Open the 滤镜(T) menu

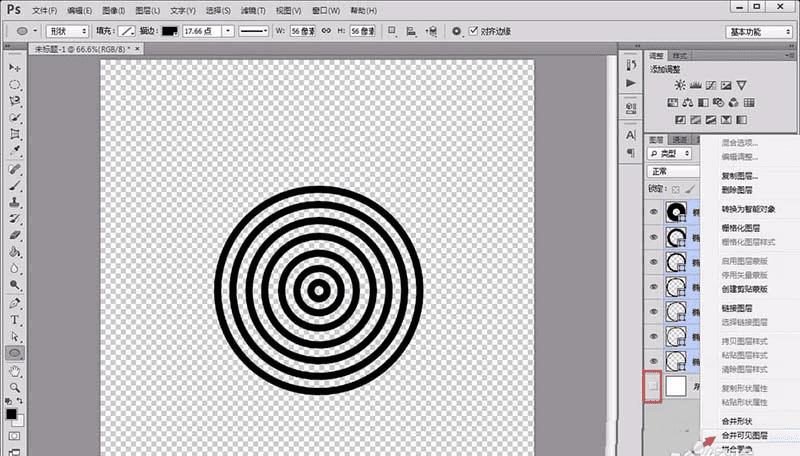(253, 10)
